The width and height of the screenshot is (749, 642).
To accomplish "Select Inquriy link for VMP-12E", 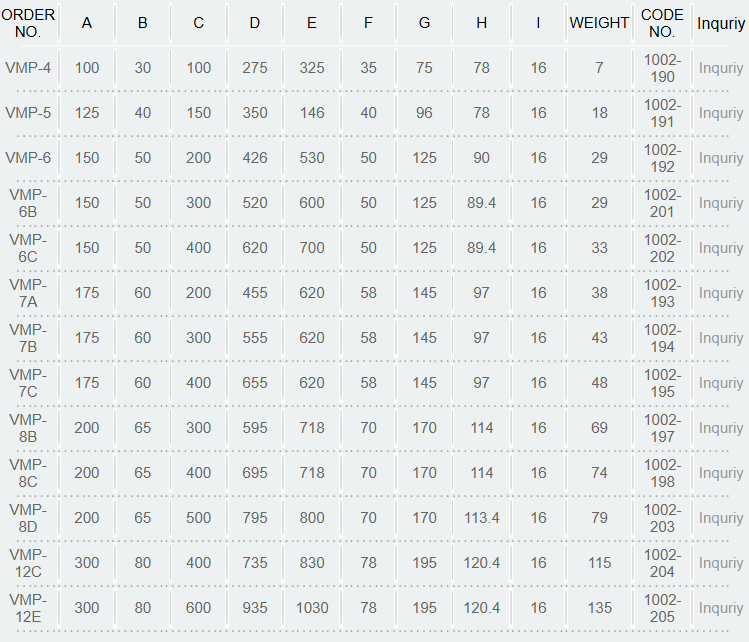I will [720, 608].
